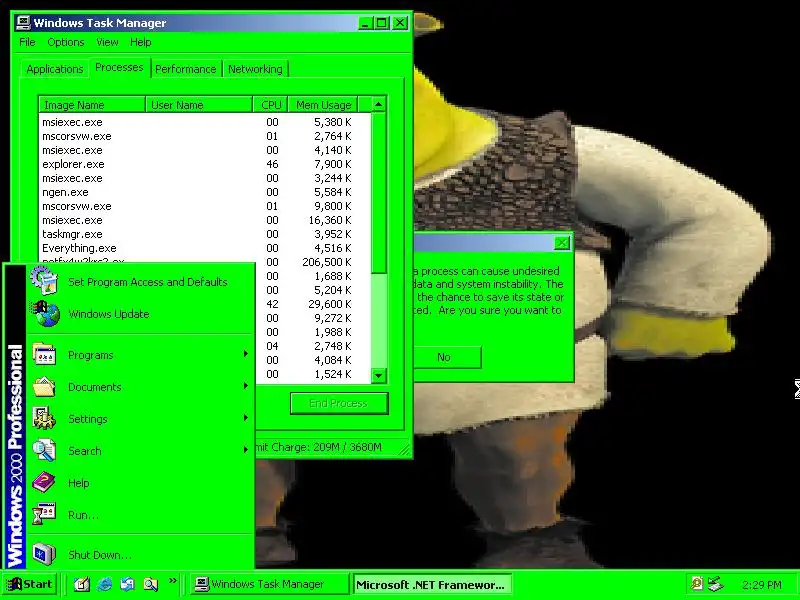800x600 pixels.
Task: Switch to the Networking tab
Action: click(x=255, y=69)
